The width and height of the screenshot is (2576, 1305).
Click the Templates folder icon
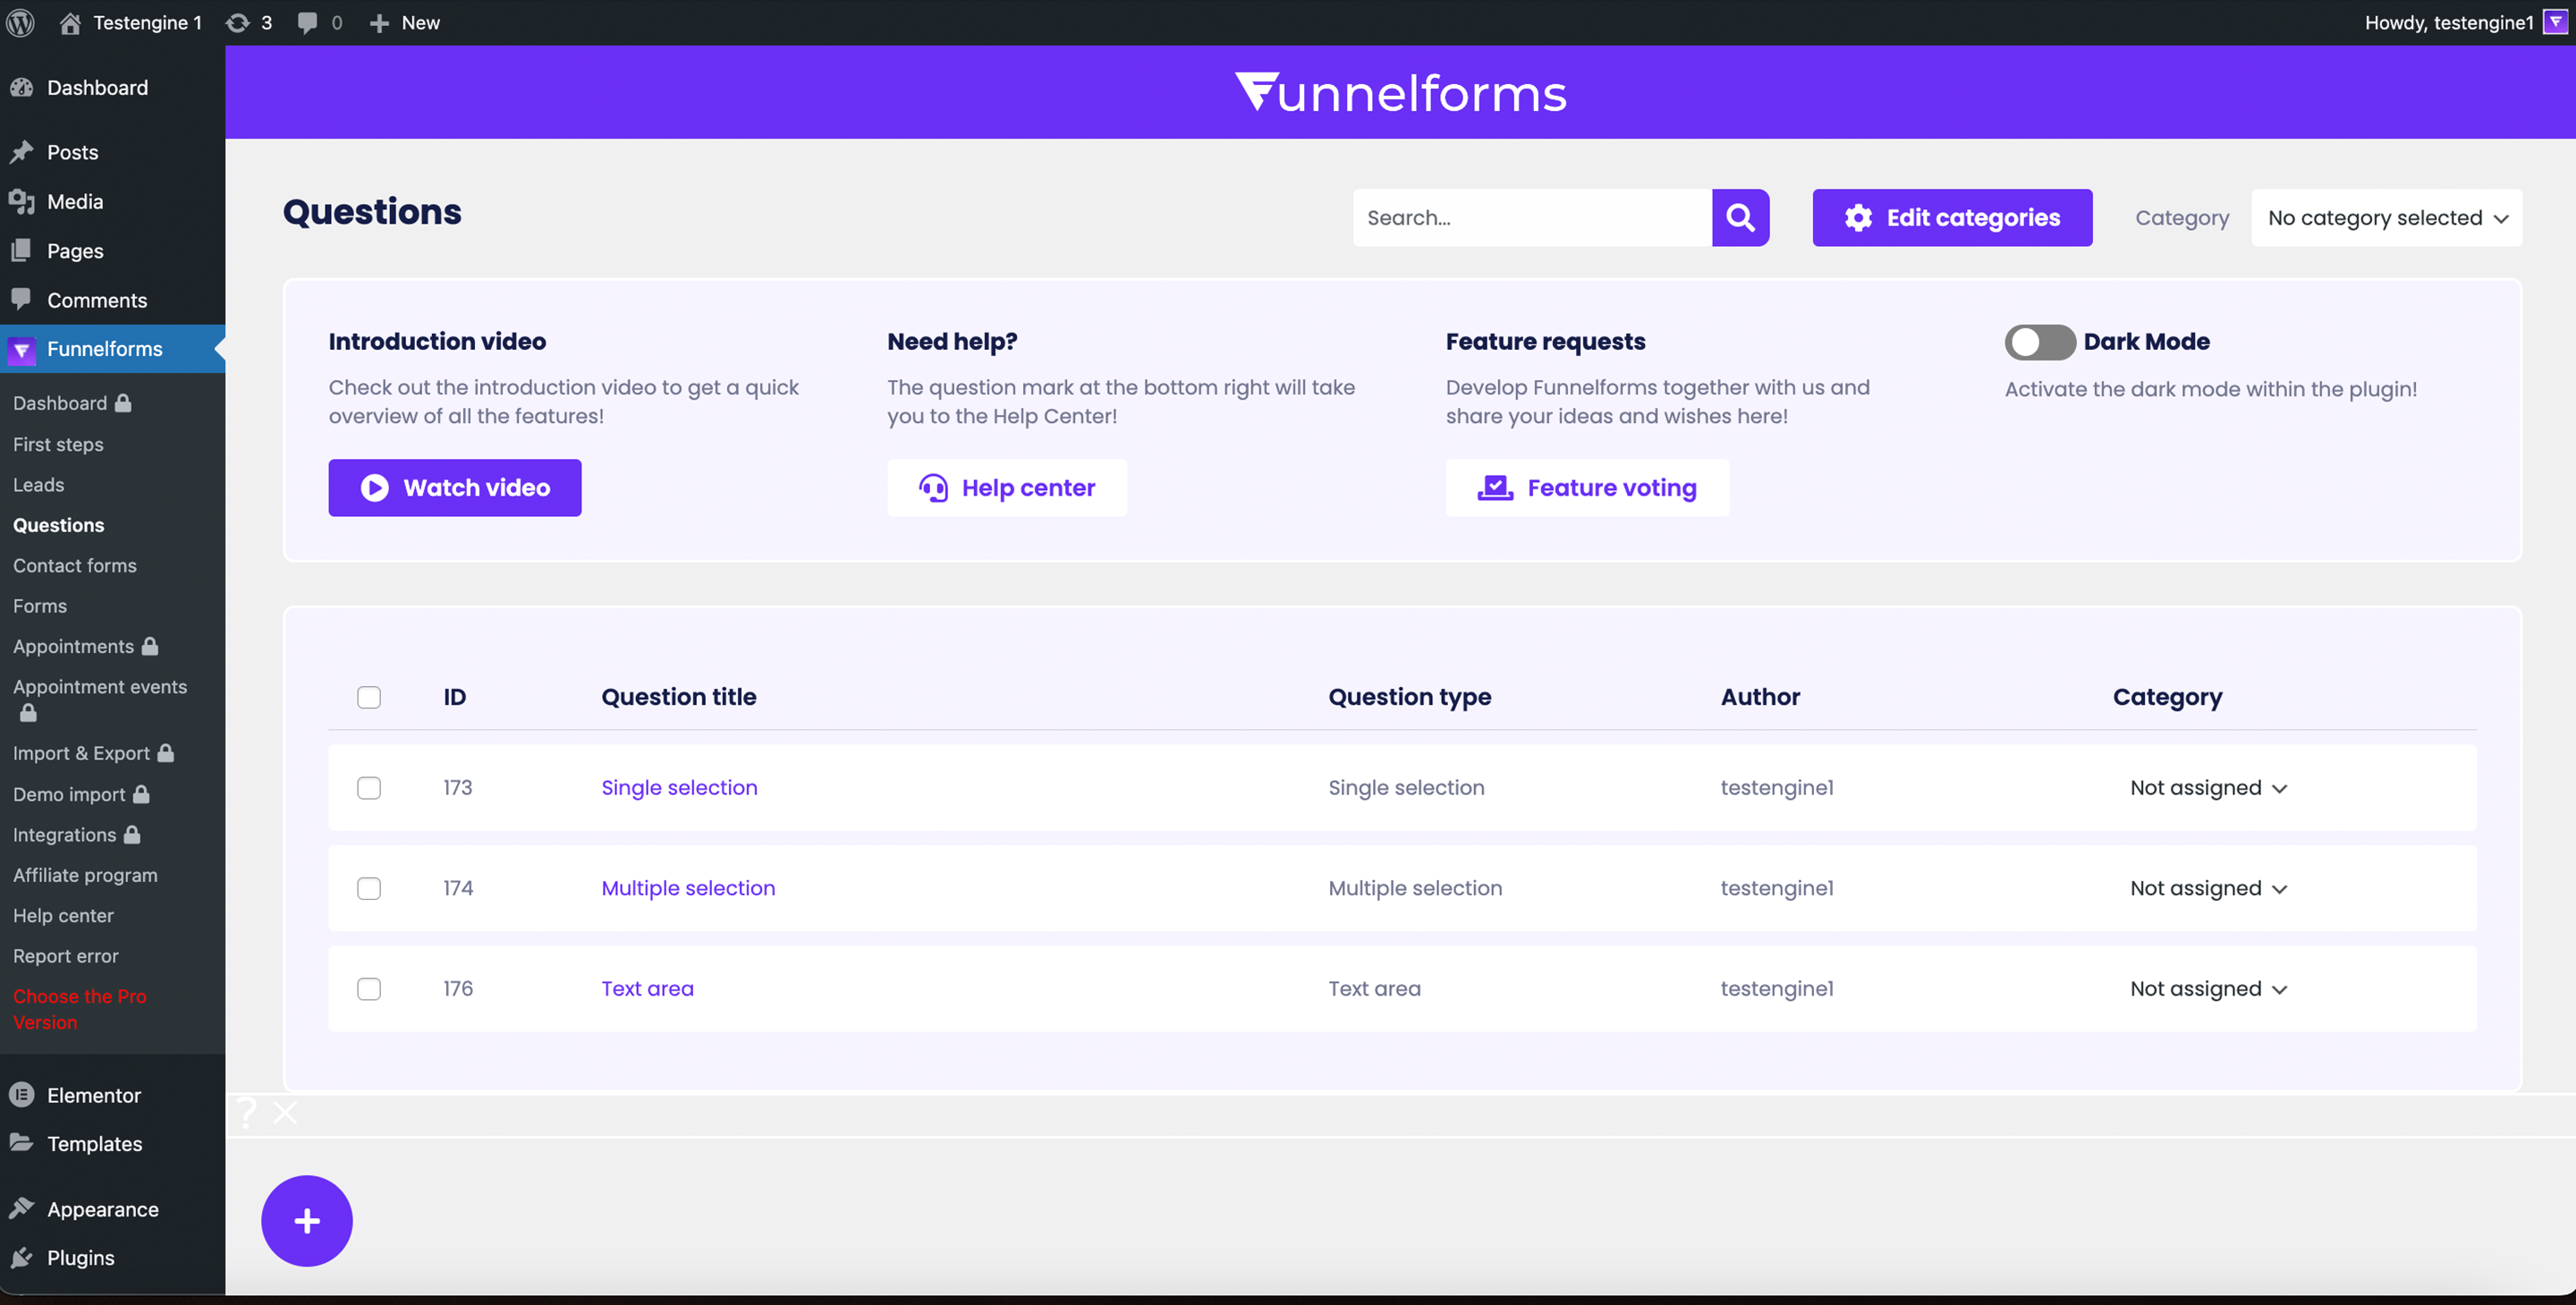coord(22,1142)
